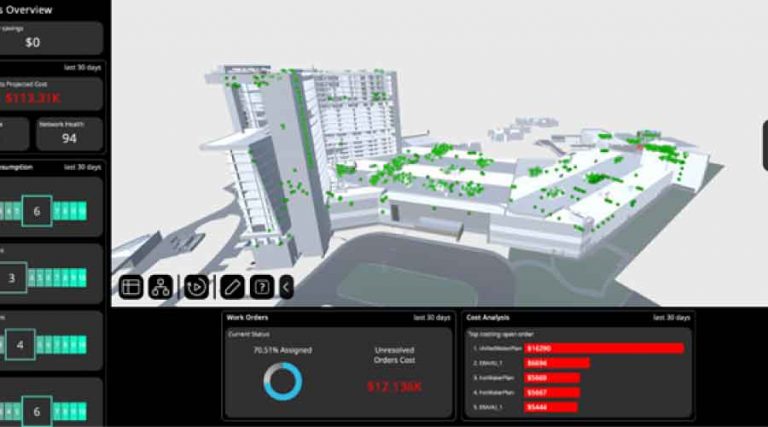Select the gauge showing value 3
Screen dimensions: 768x427
(12, 277)
